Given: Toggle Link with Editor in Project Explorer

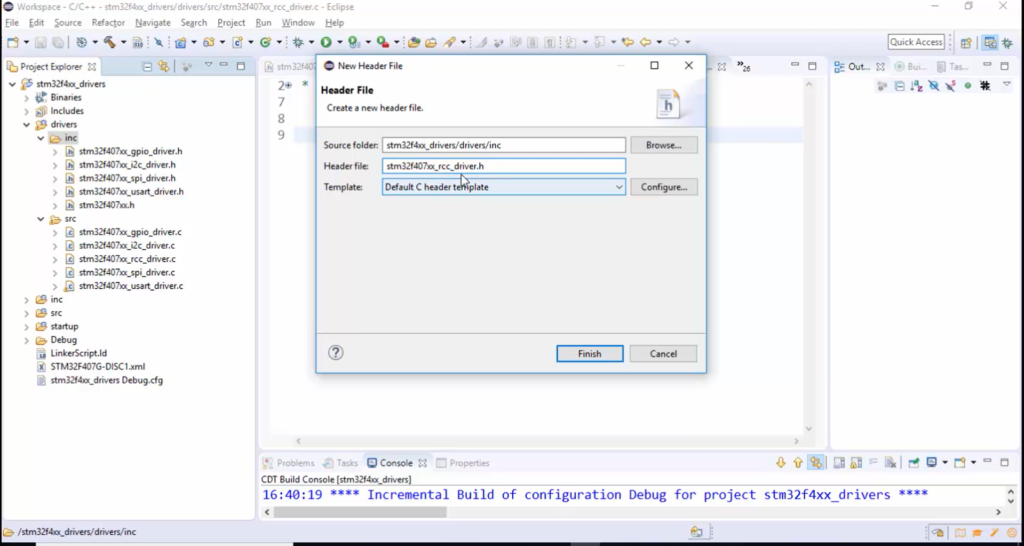Looking at the screenshot, I should pos(163,67).
